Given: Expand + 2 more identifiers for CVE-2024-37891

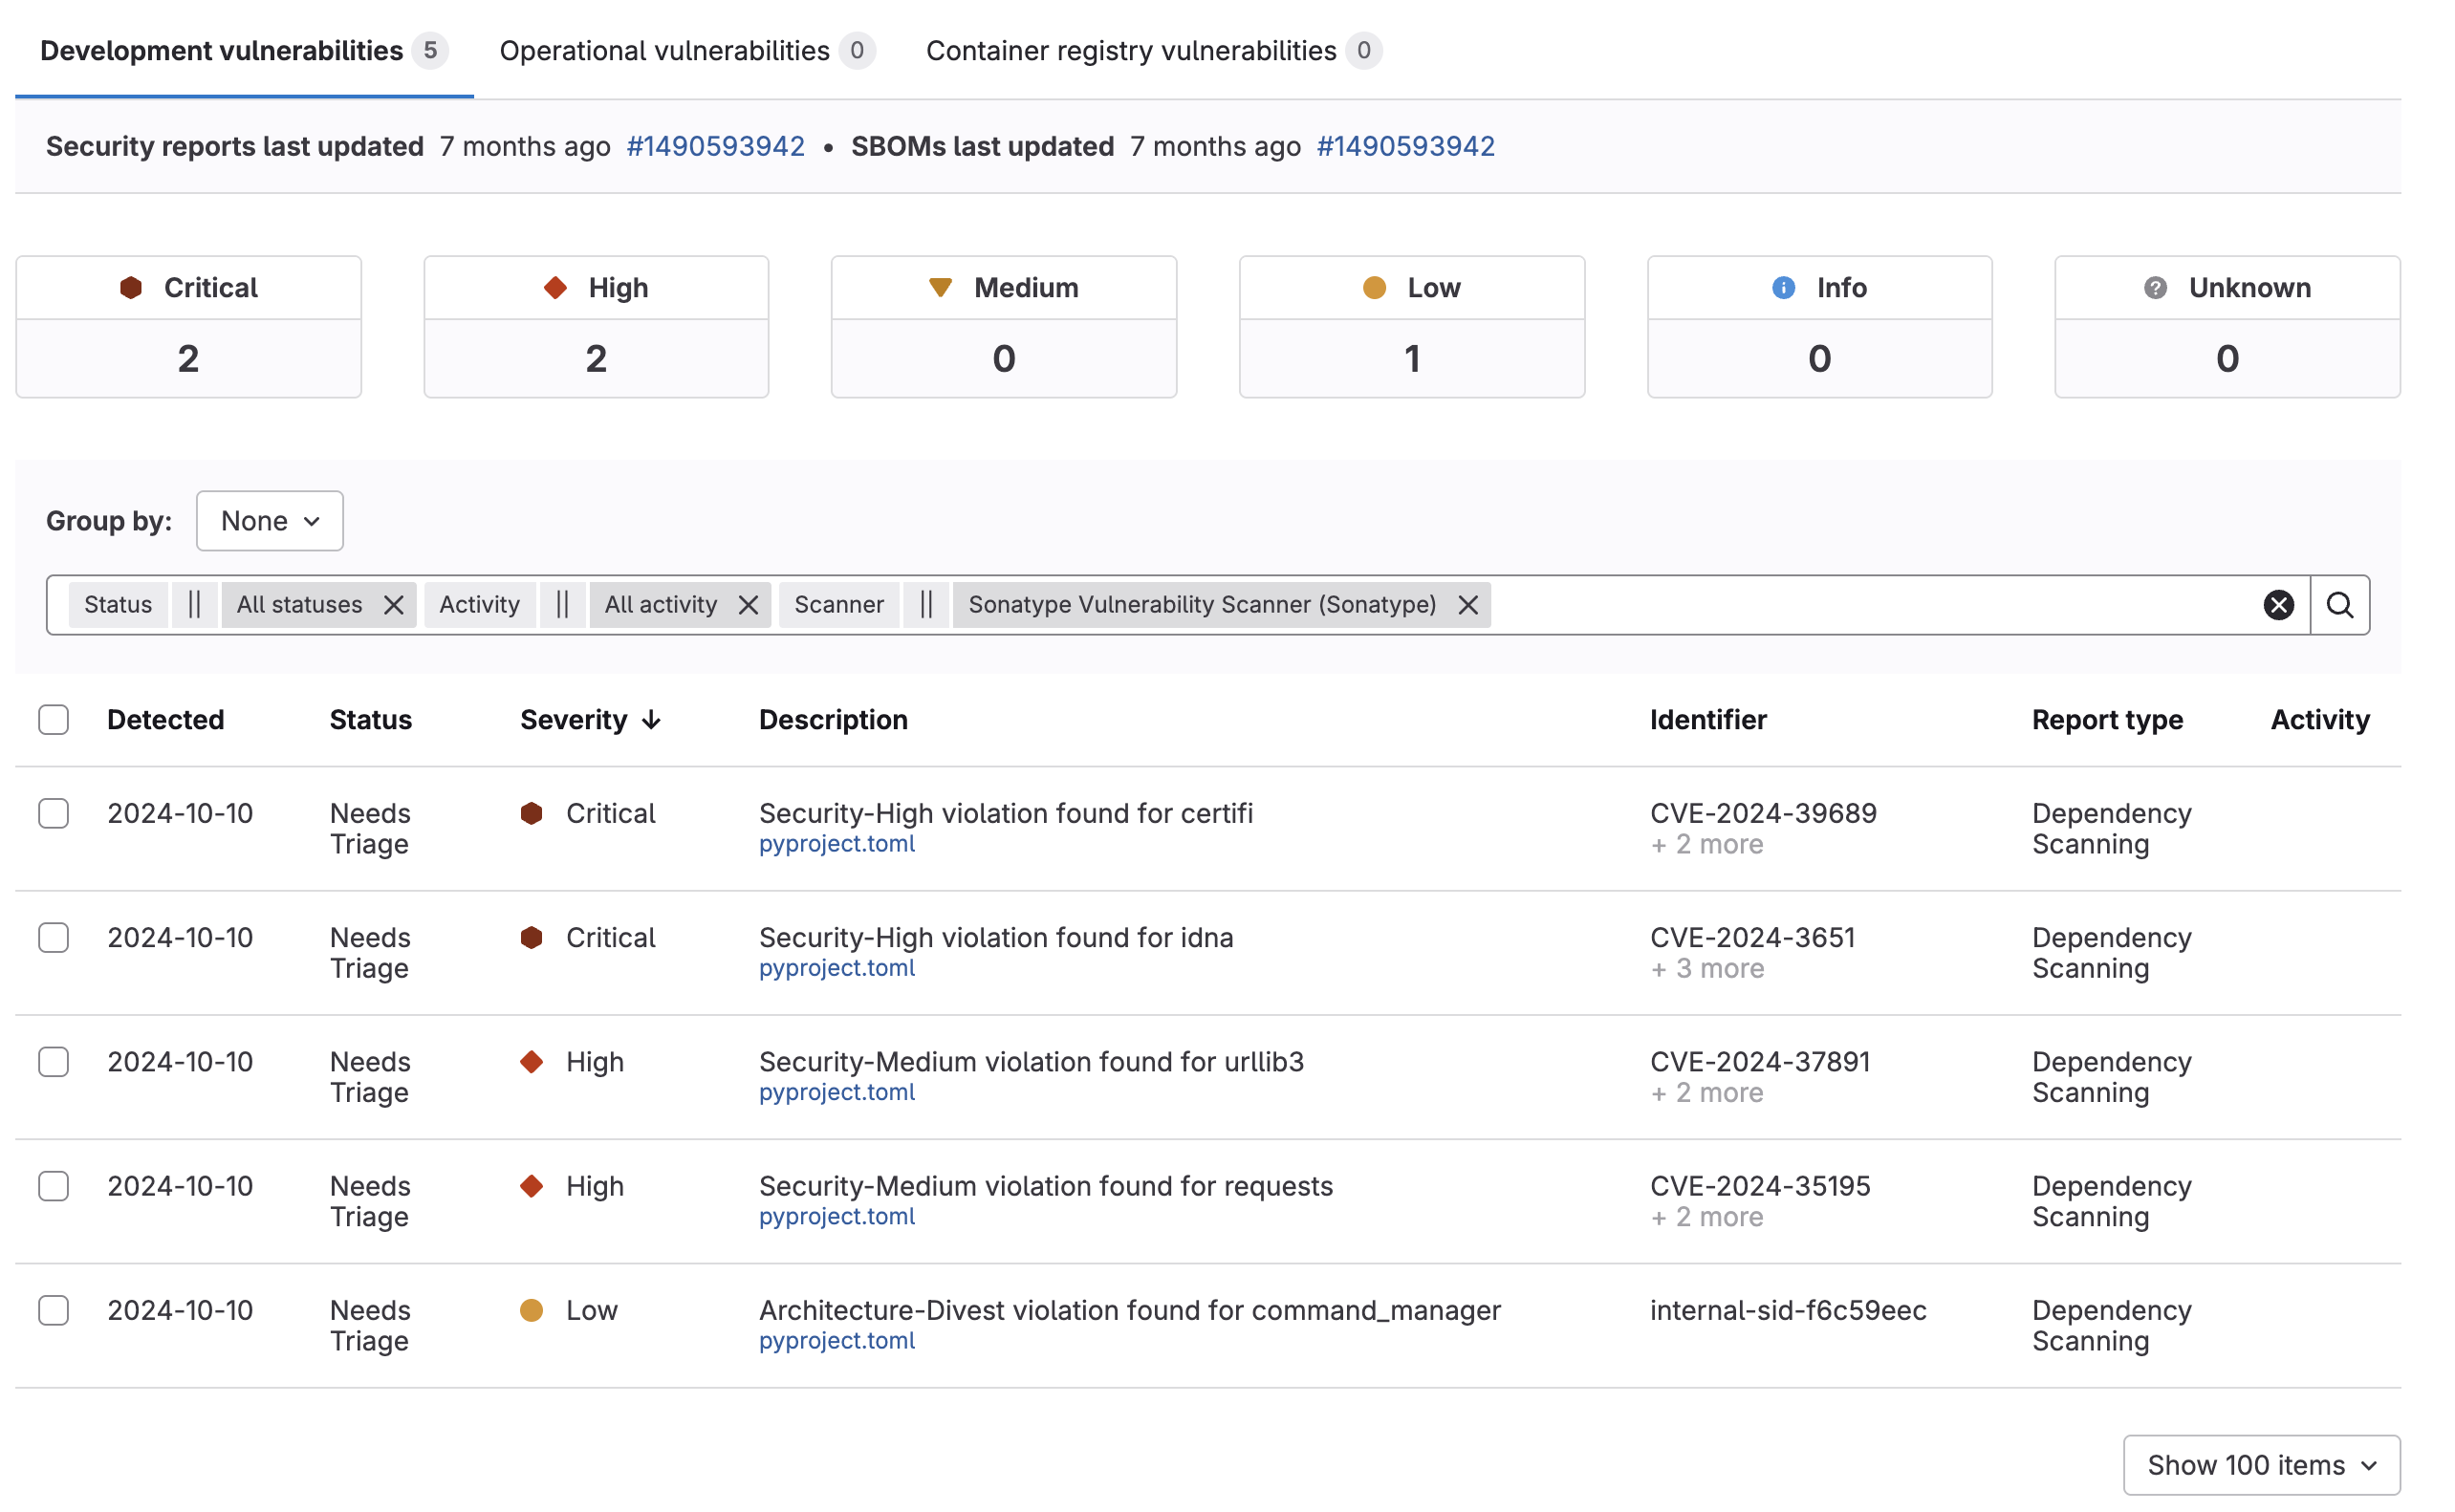Looking at the screenshot, I should (x=1707, y=1093).
